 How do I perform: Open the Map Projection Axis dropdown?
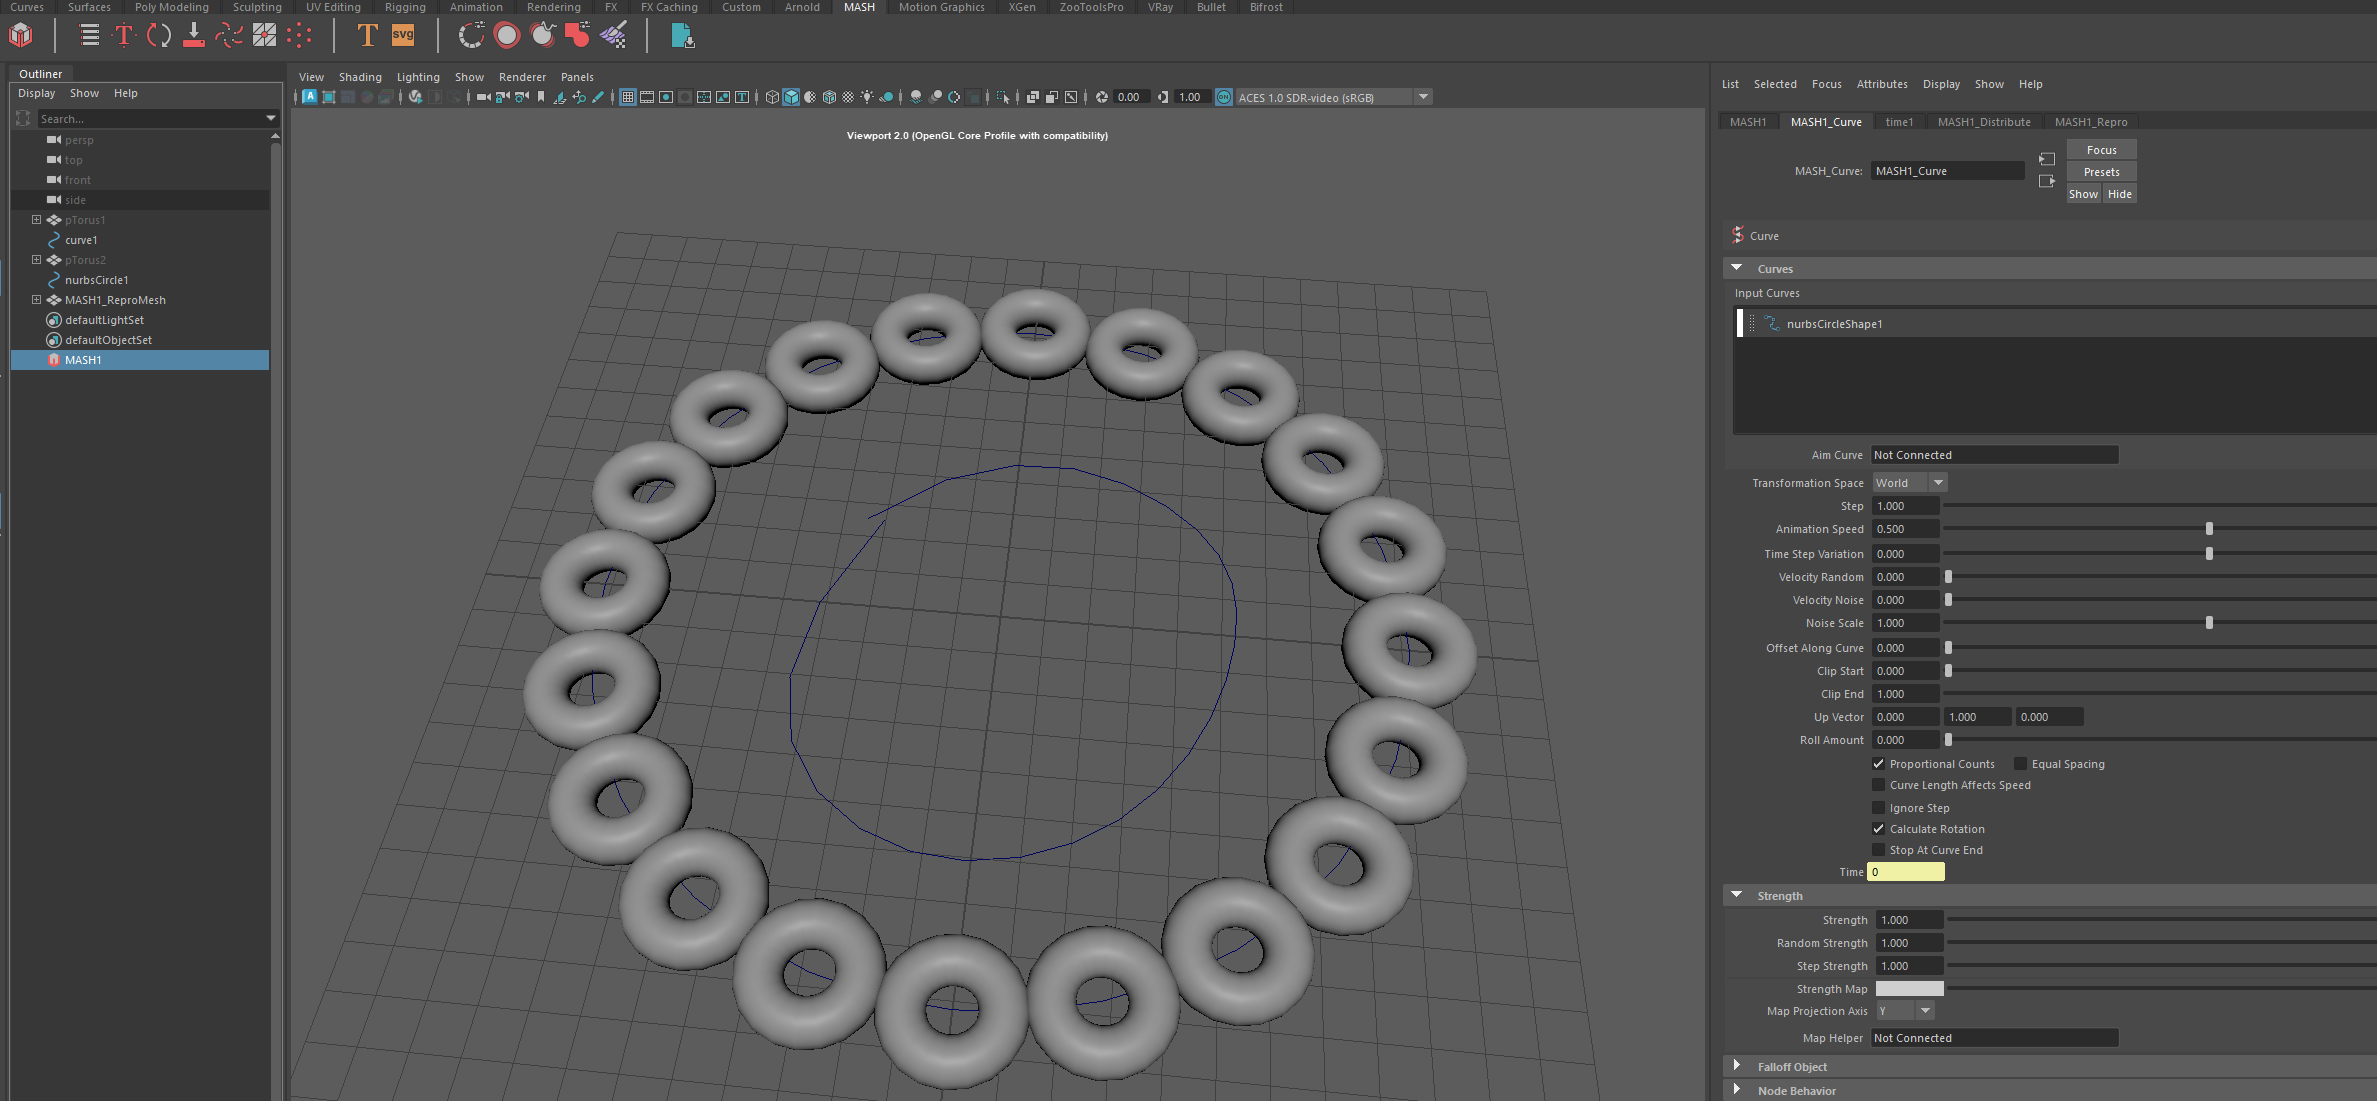[x=1925, y=1010]
